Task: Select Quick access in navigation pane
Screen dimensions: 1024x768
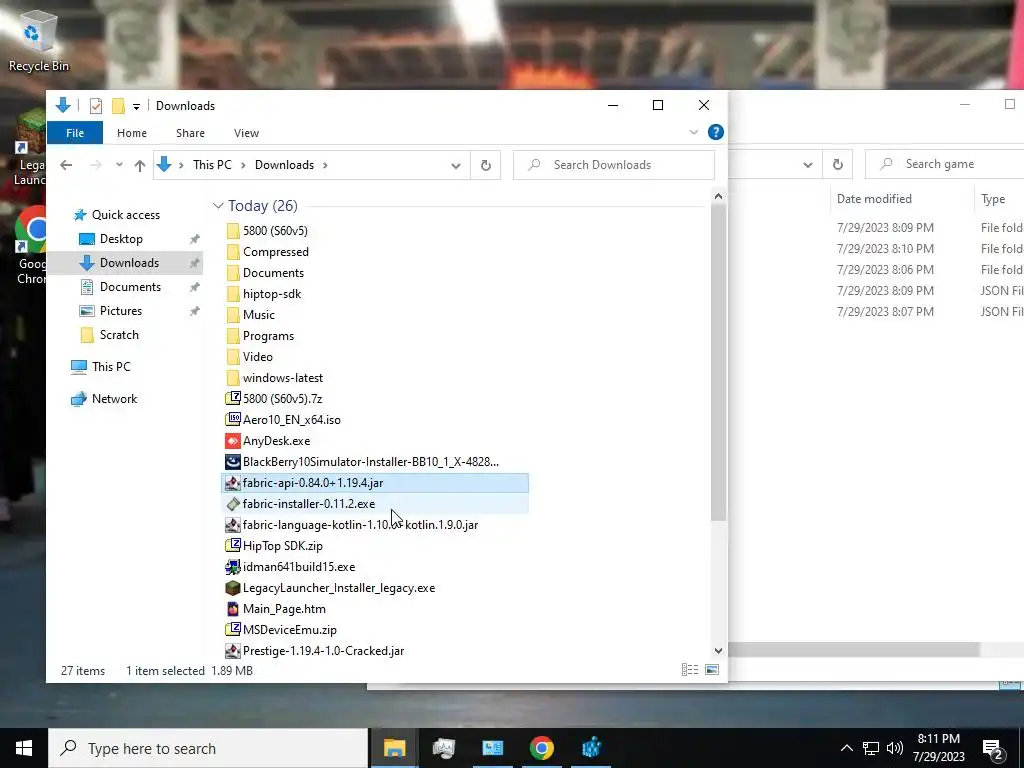Action: coord(125,214)
